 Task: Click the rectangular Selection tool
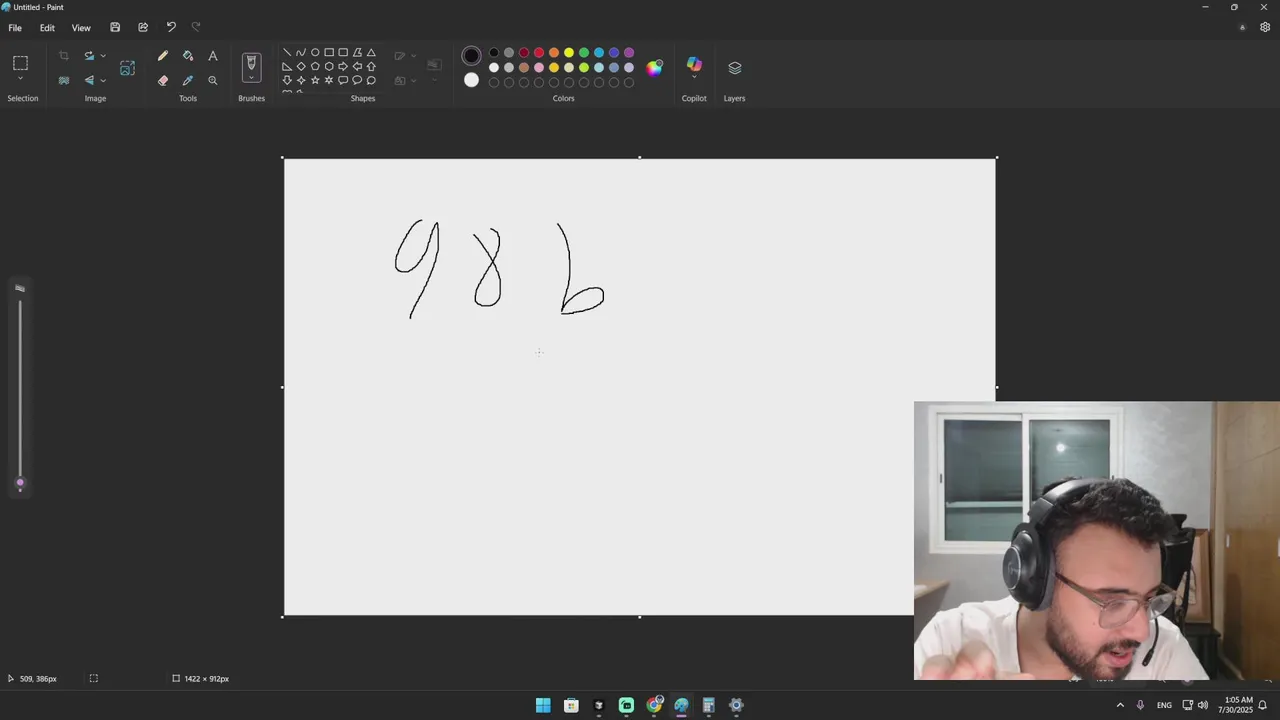tap(20, 63)
